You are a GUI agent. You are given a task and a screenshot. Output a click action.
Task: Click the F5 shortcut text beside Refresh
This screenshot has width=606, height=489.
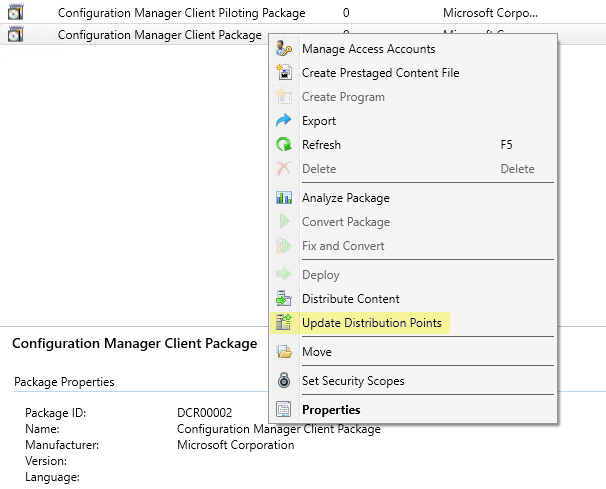coord(506,145)
